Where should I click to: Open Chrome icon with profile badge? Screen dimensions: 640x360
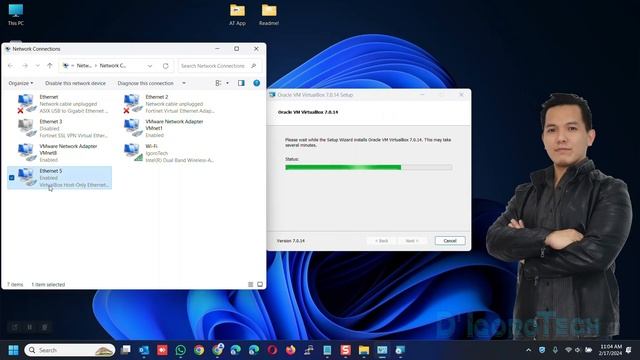218,350
